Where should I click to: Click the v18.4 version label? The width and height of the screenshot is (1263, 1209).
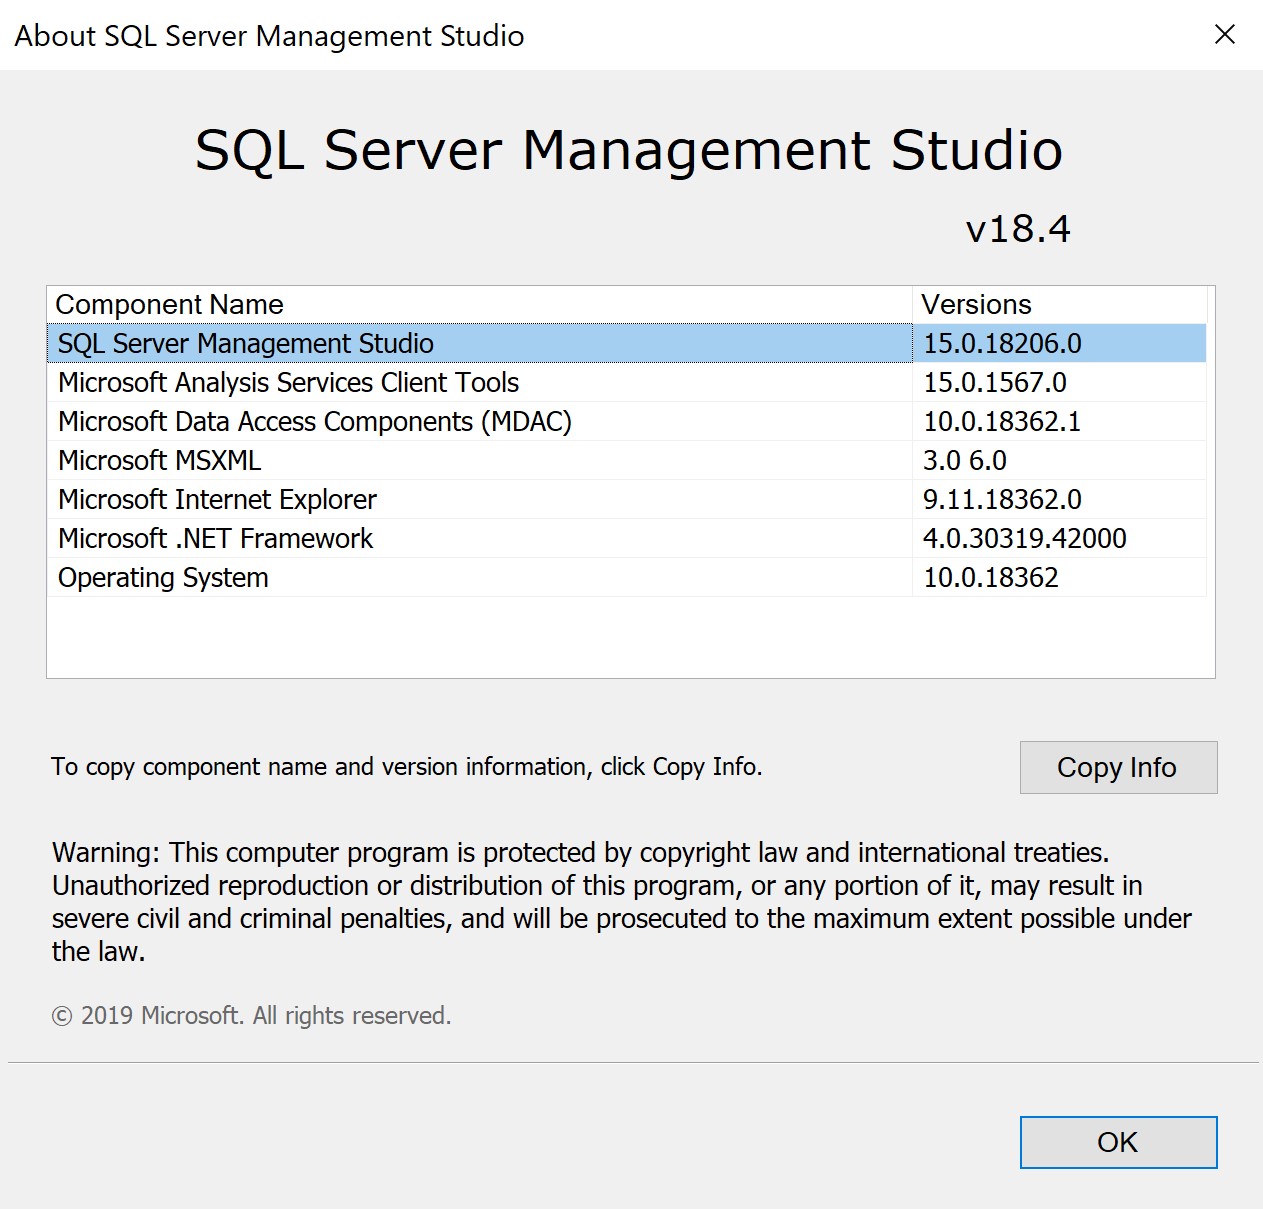click(x=1019, y=228)
